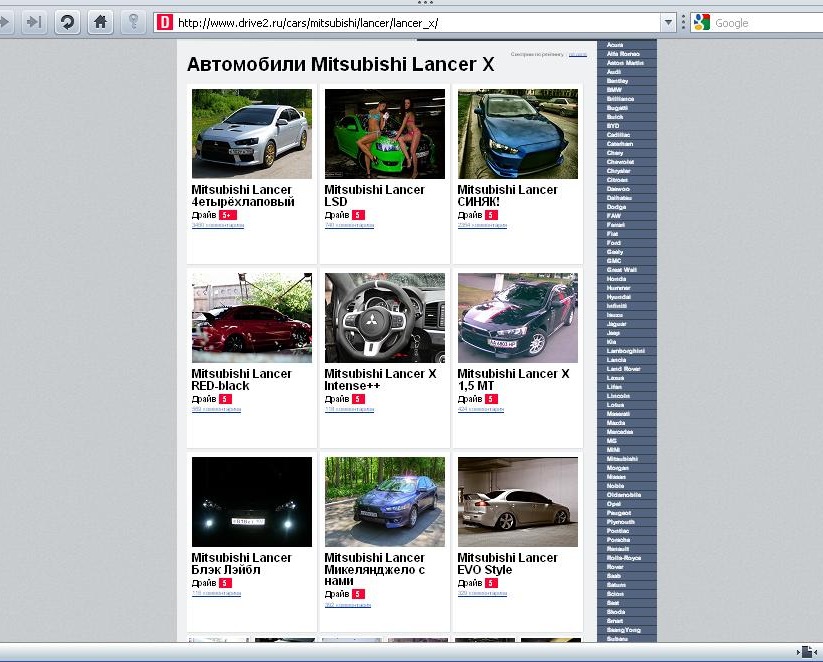Select SsangYong in the brand sidebar
The width and height of the screenshot is (823, 662).
click(x=624, y=629)
